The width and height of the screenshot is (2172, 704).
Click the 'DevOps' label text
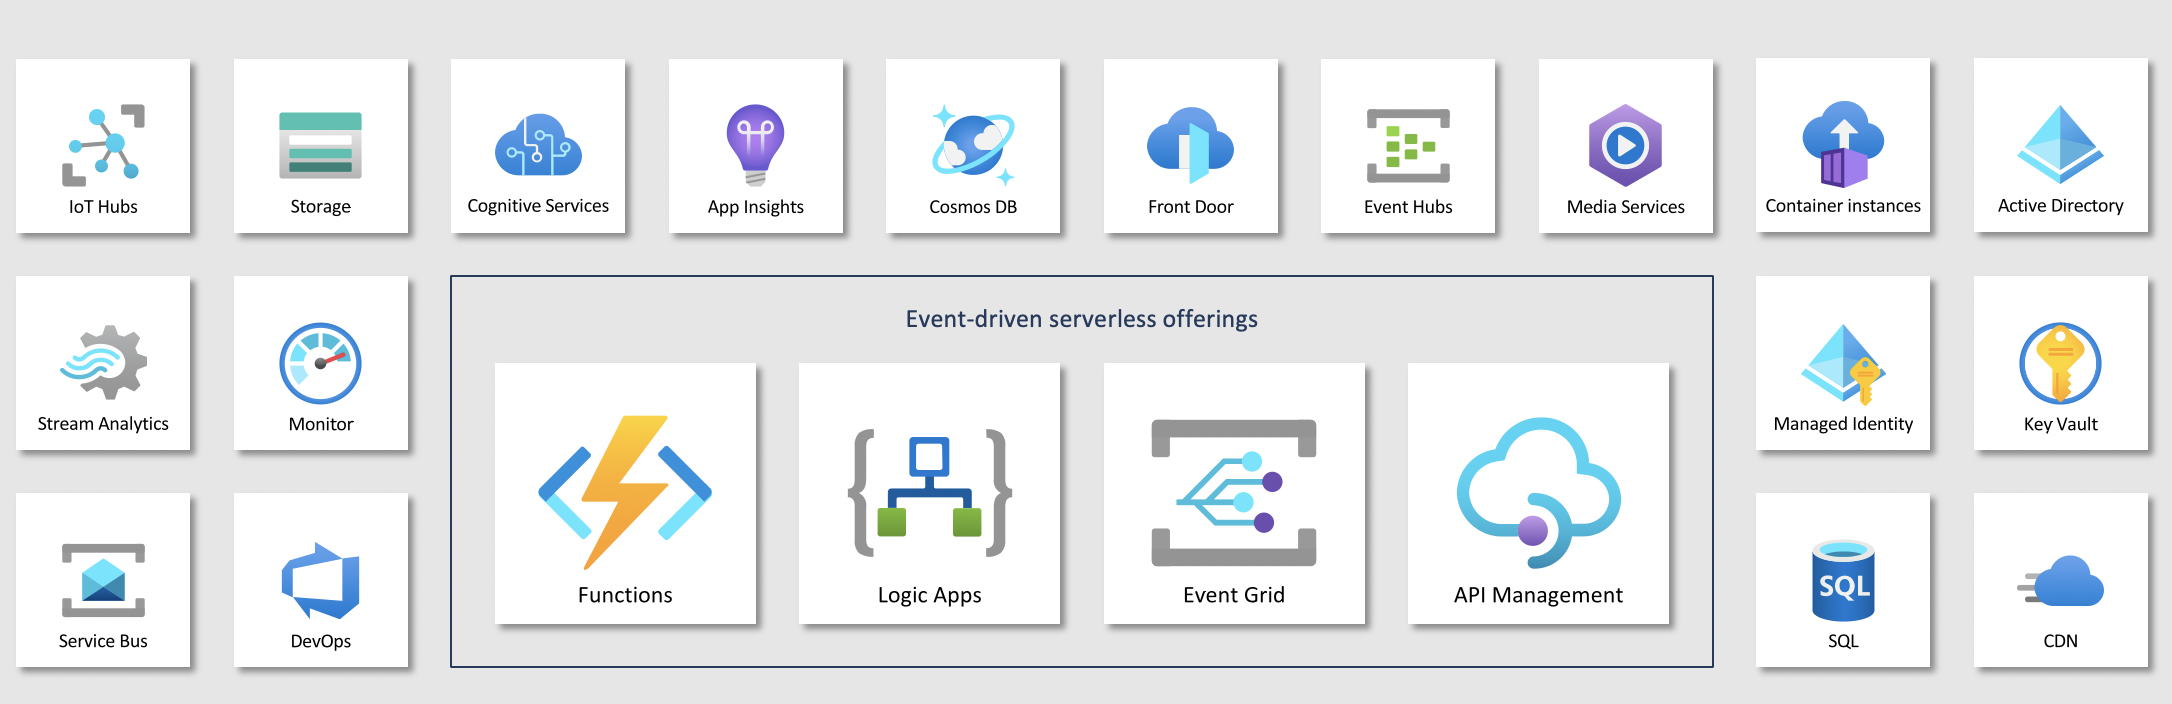[x=320, y=642]
